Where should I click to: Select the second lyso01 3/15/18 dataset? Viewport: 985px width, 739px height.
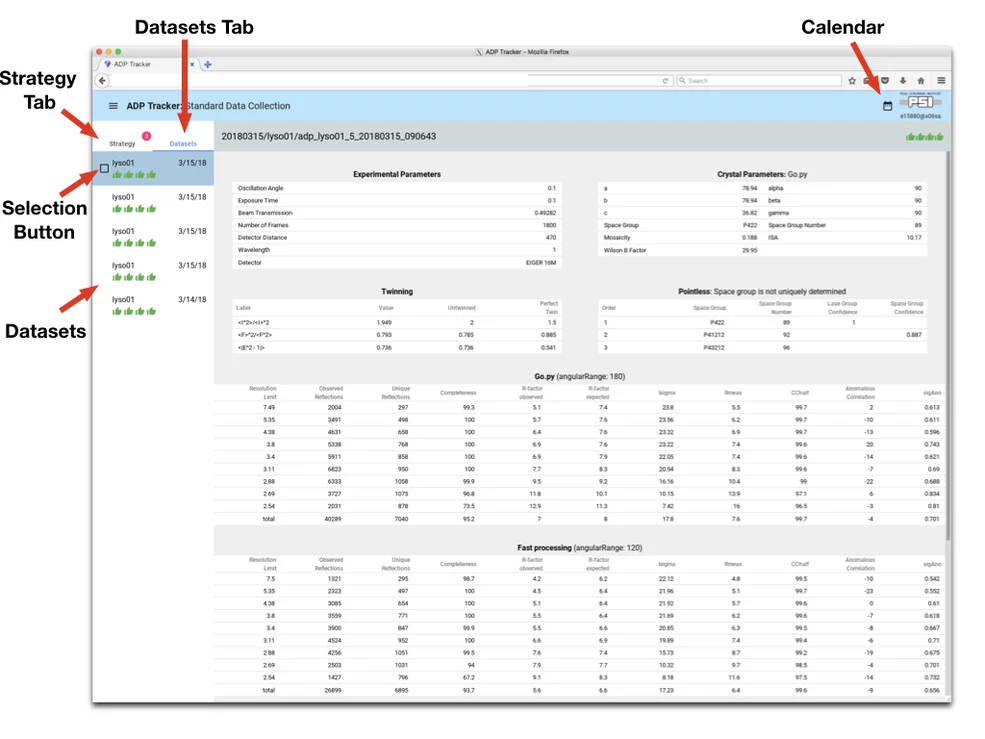(x=153, y=203)
